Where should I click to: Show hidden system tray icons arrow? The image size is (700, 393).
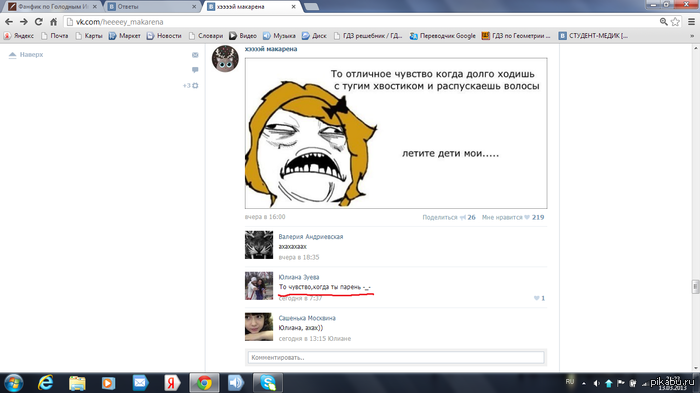[x=583, y=383]
